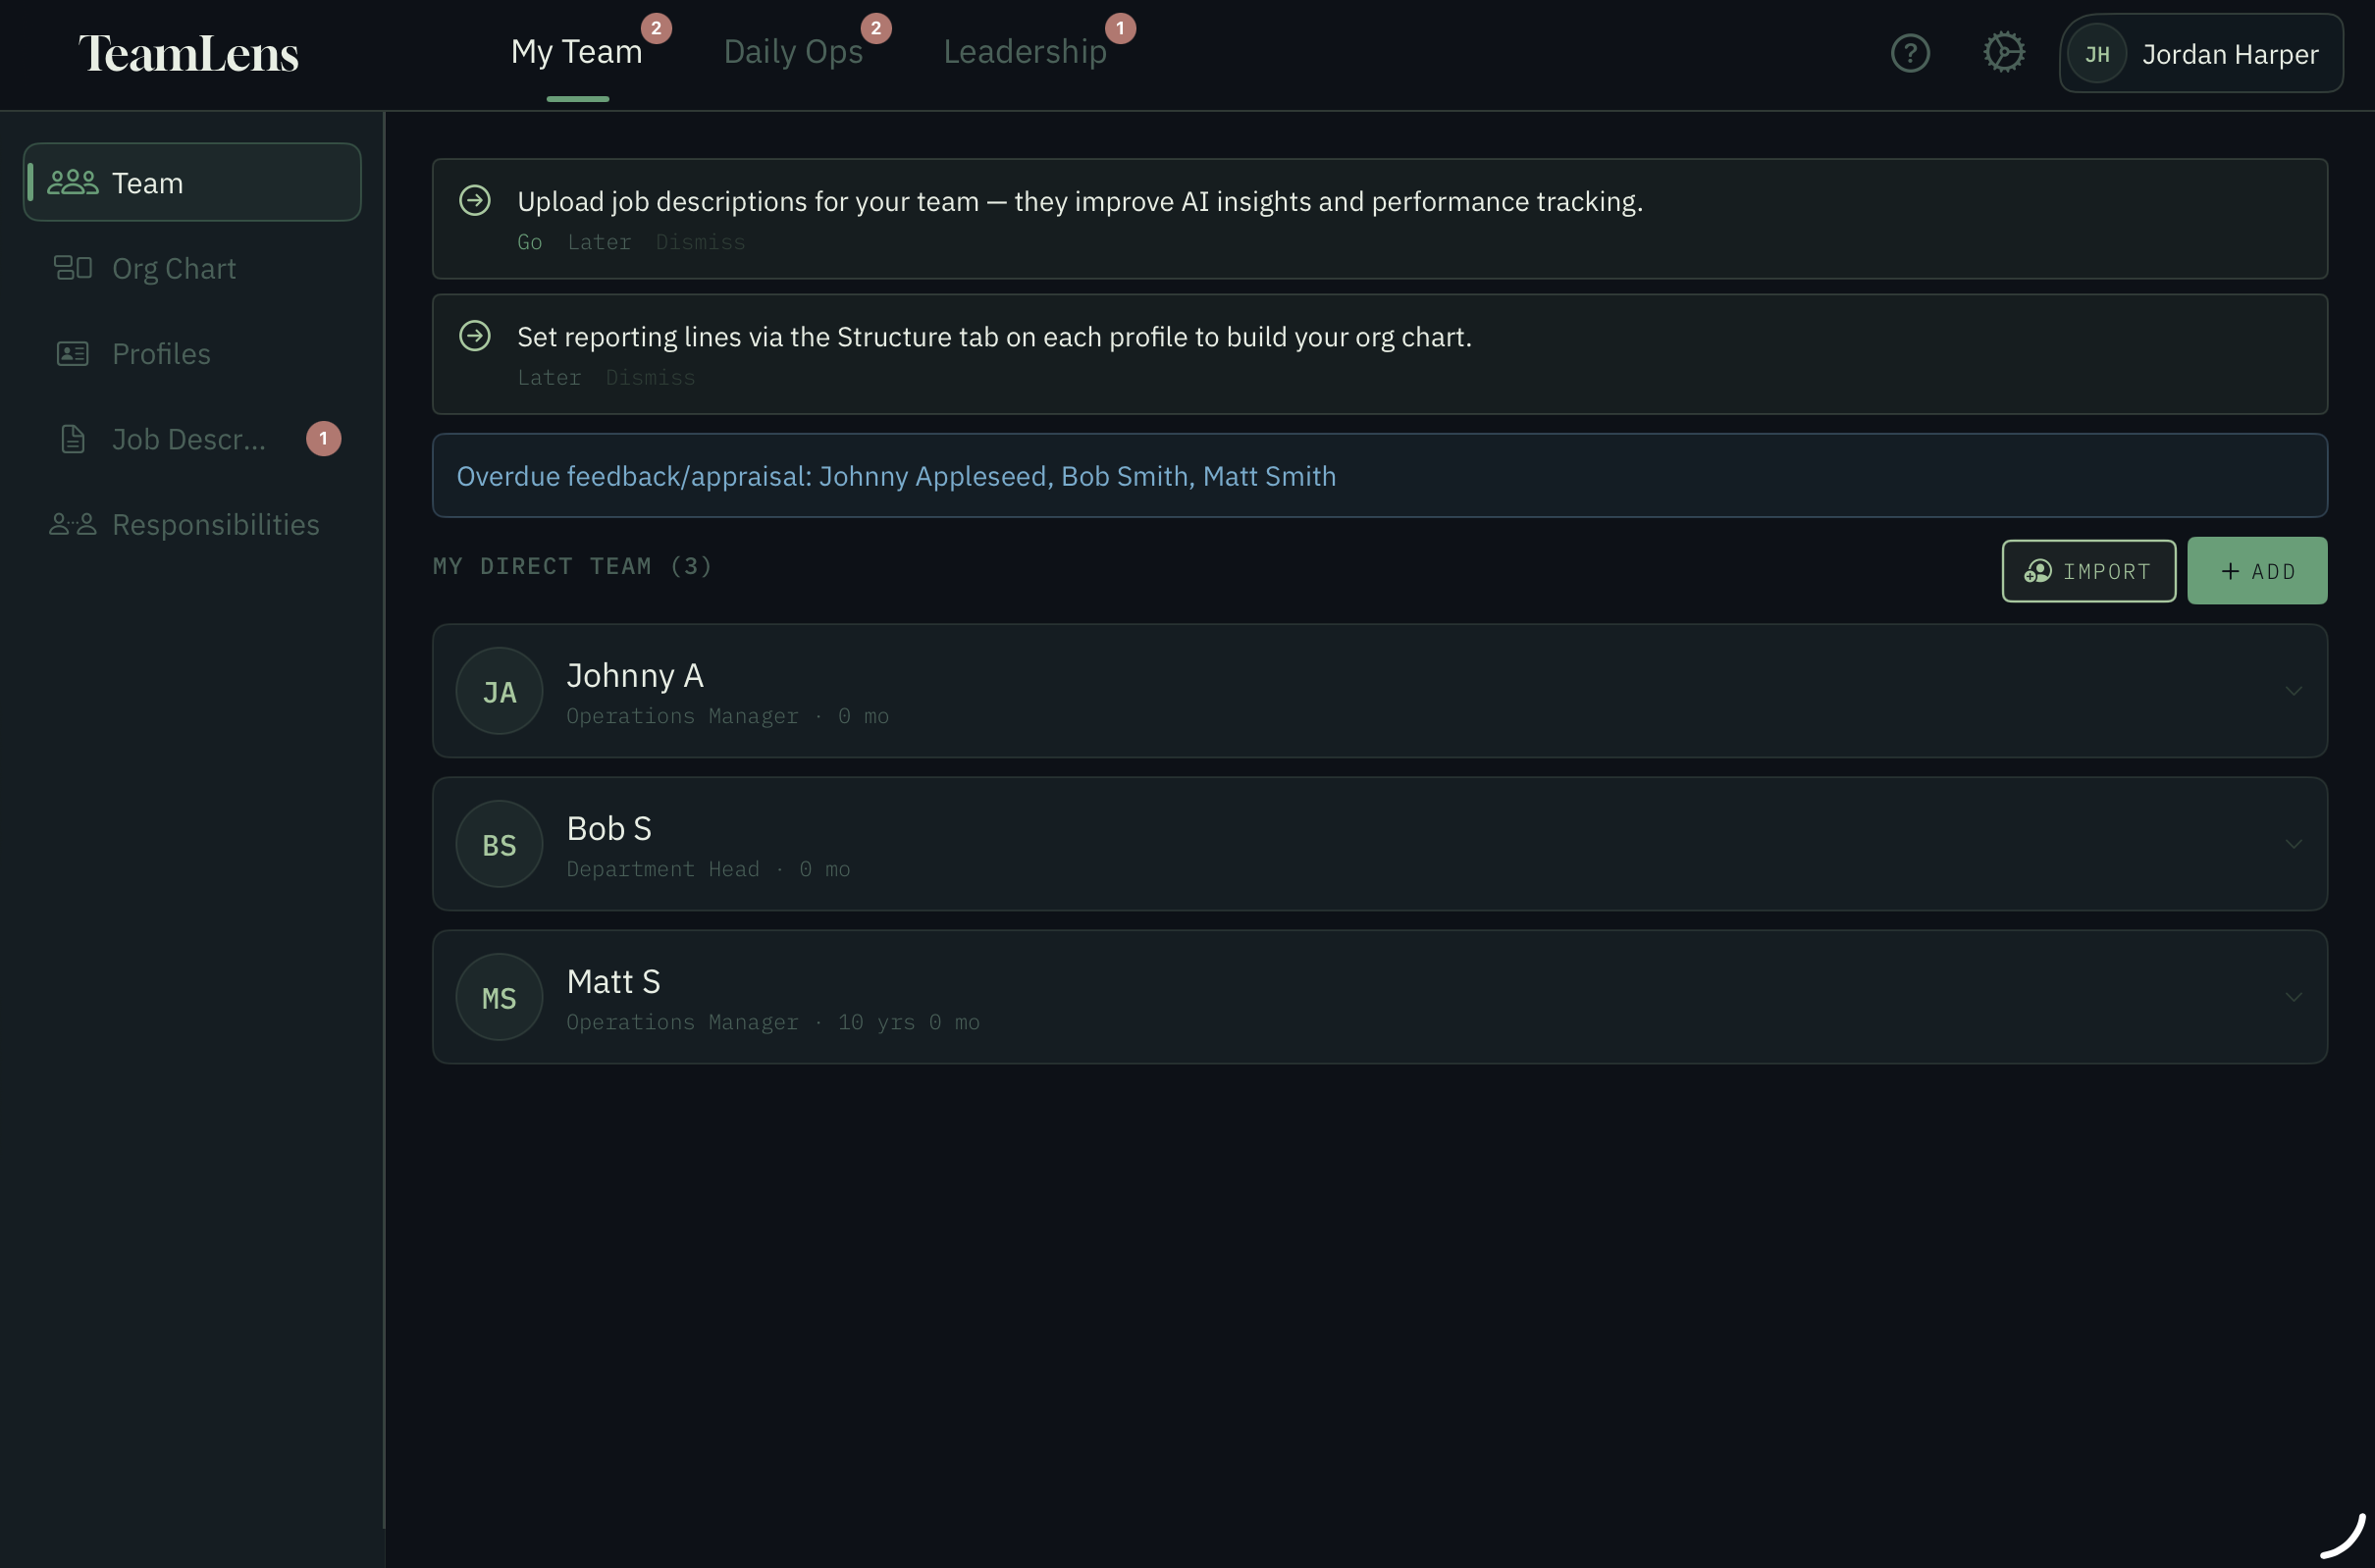Dismiss the reporting lines notice
Image resolution: width=2375 pixels, height=1568 pixels.
[x=650, y=378]
